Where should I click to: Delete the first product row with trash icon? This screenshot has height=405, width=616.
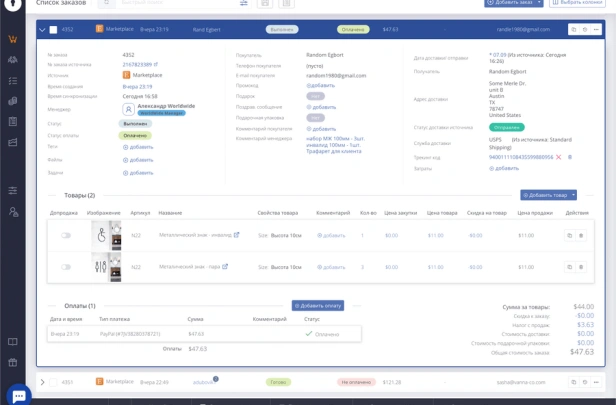tap(581, 236)
